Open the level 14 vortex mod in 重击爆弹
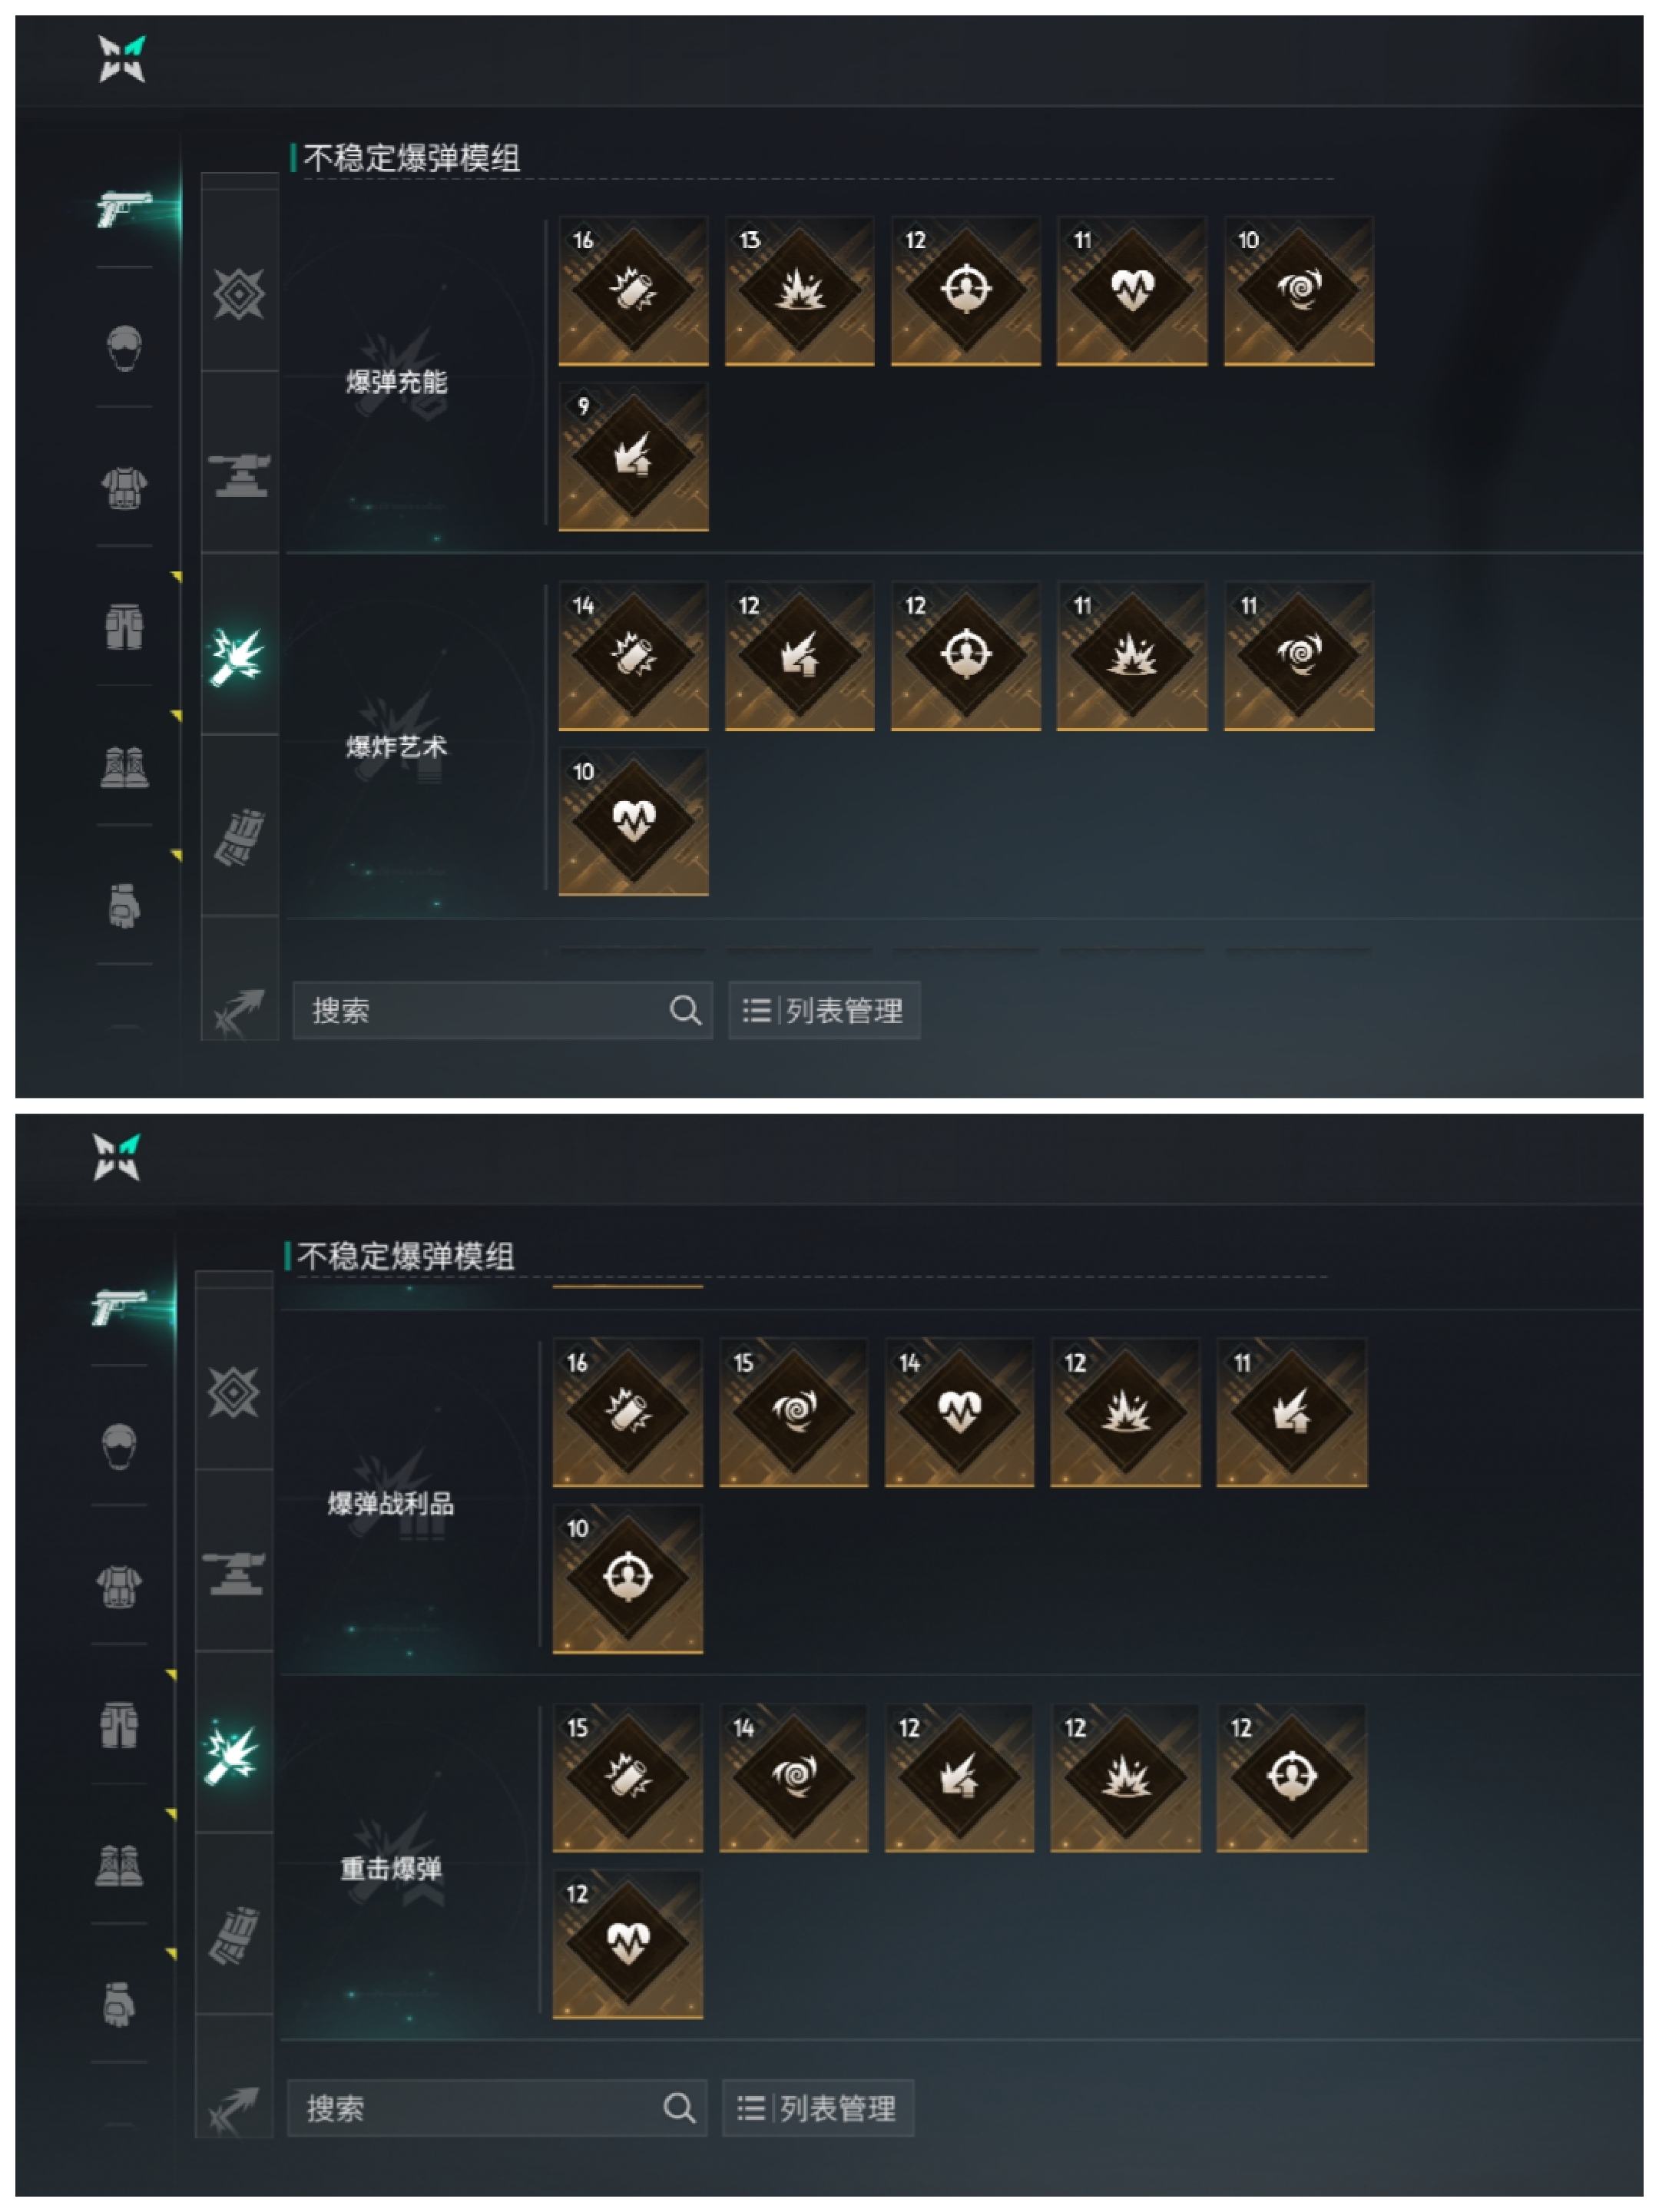This screenshot has height=2212, width=1659. click(793, 1777)
